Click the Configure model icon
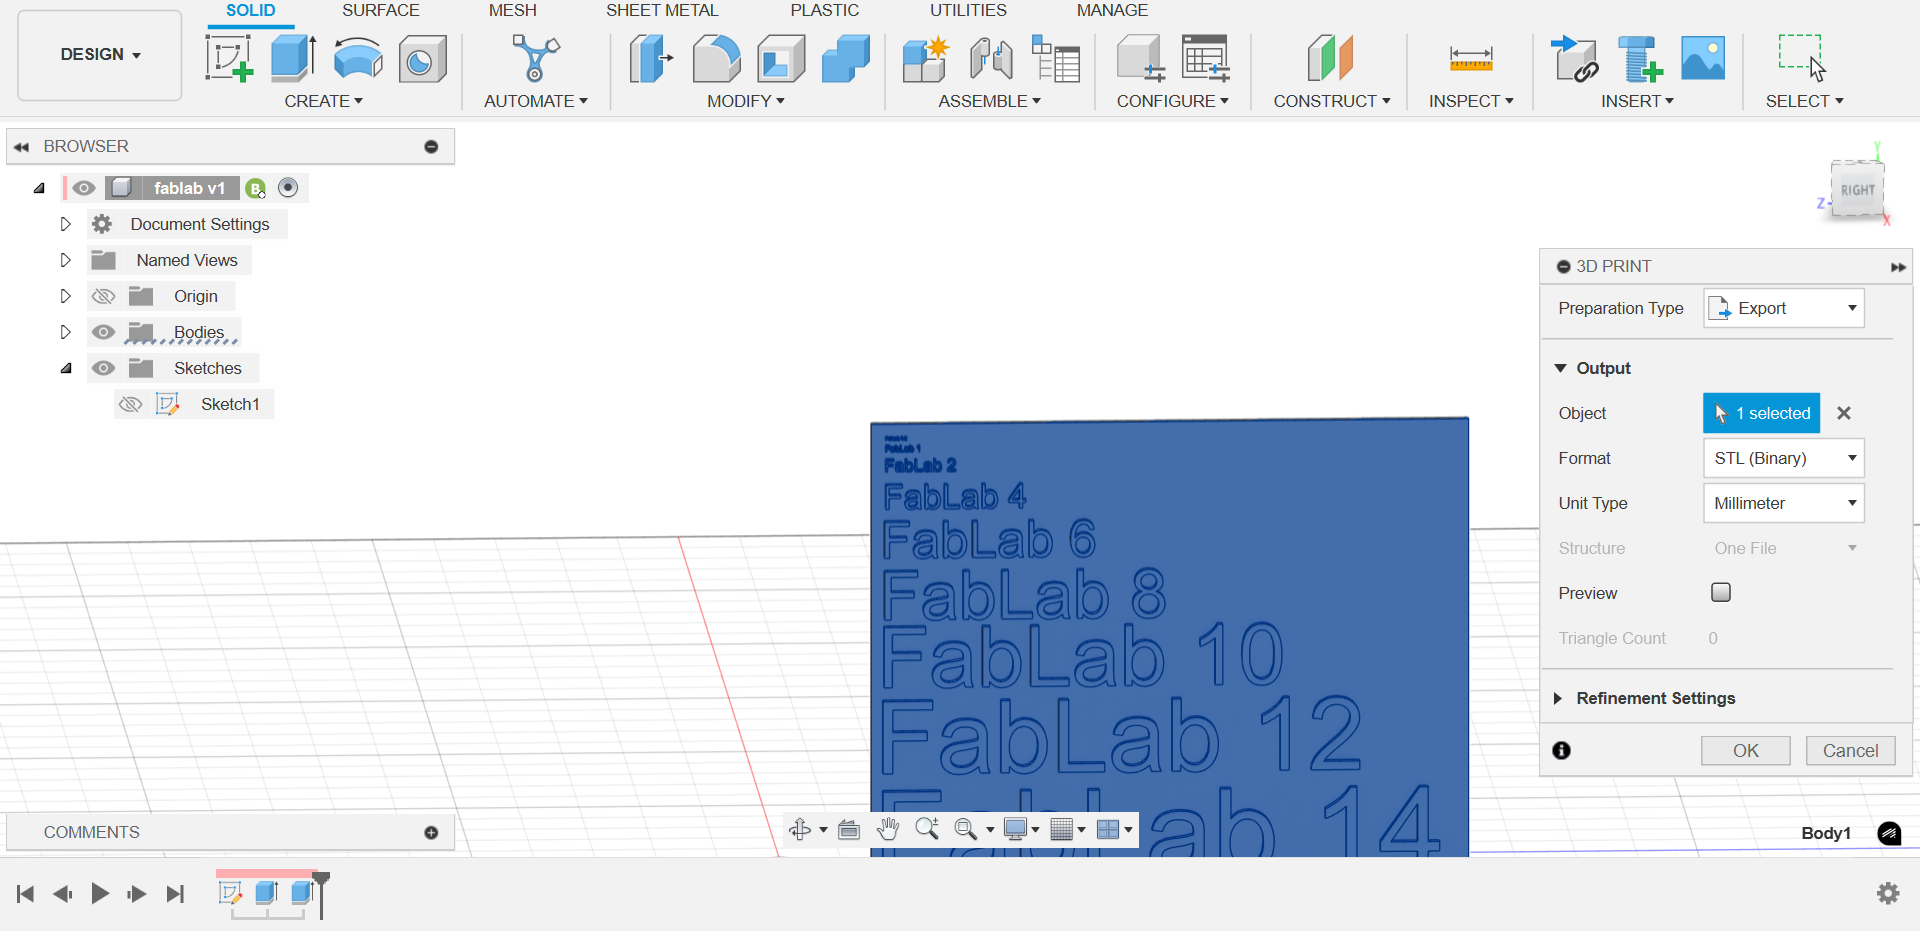The width and height of the screenshot is (1920, 931). click(x=1140, y=58)
